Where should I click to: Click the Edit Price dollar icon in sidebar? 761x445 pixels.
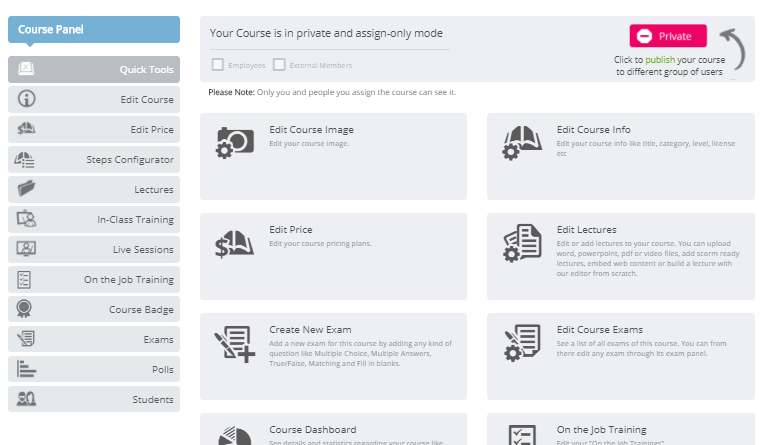point(26,129)
